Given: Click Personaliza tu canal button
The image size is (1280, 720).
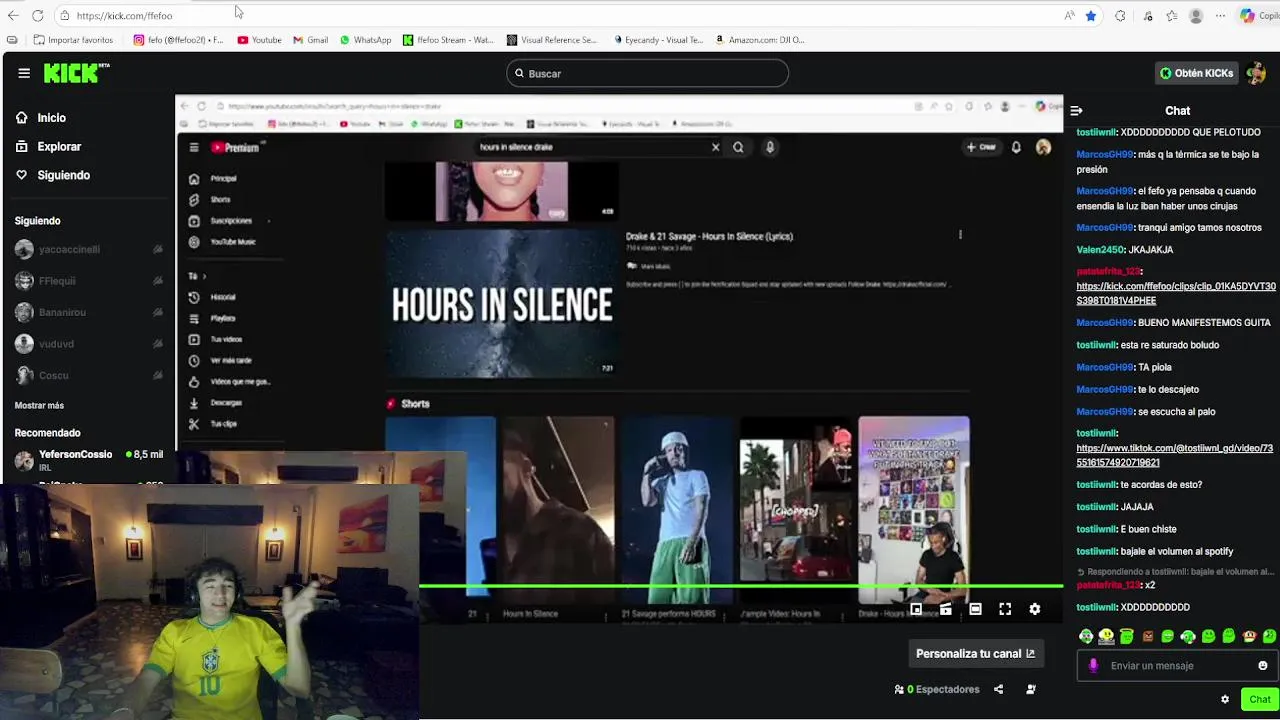Looking at the screenshot, I should tap(975, 654).
